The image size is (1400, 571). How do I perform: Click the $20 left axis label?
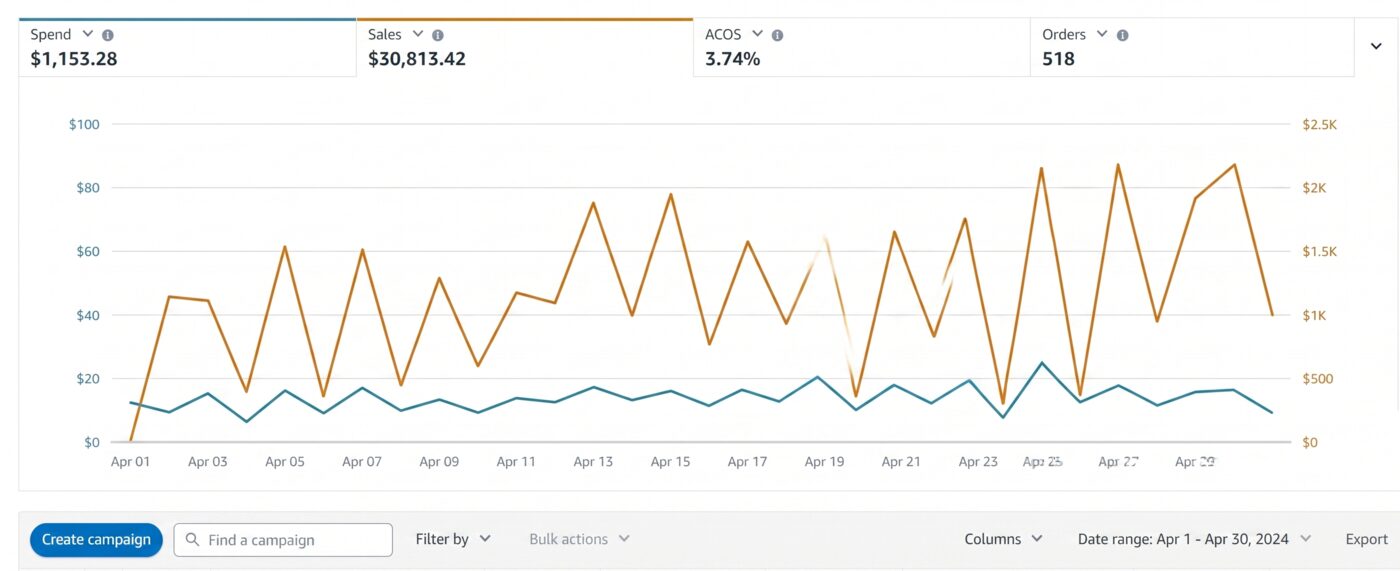pos(88,379)
